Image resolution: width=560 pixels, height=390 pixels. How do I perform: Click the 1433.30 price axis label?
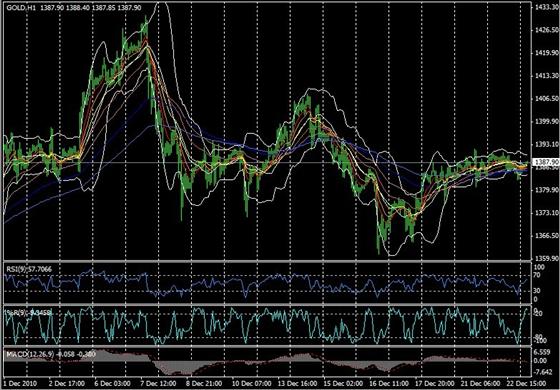[x=547, y=7]
